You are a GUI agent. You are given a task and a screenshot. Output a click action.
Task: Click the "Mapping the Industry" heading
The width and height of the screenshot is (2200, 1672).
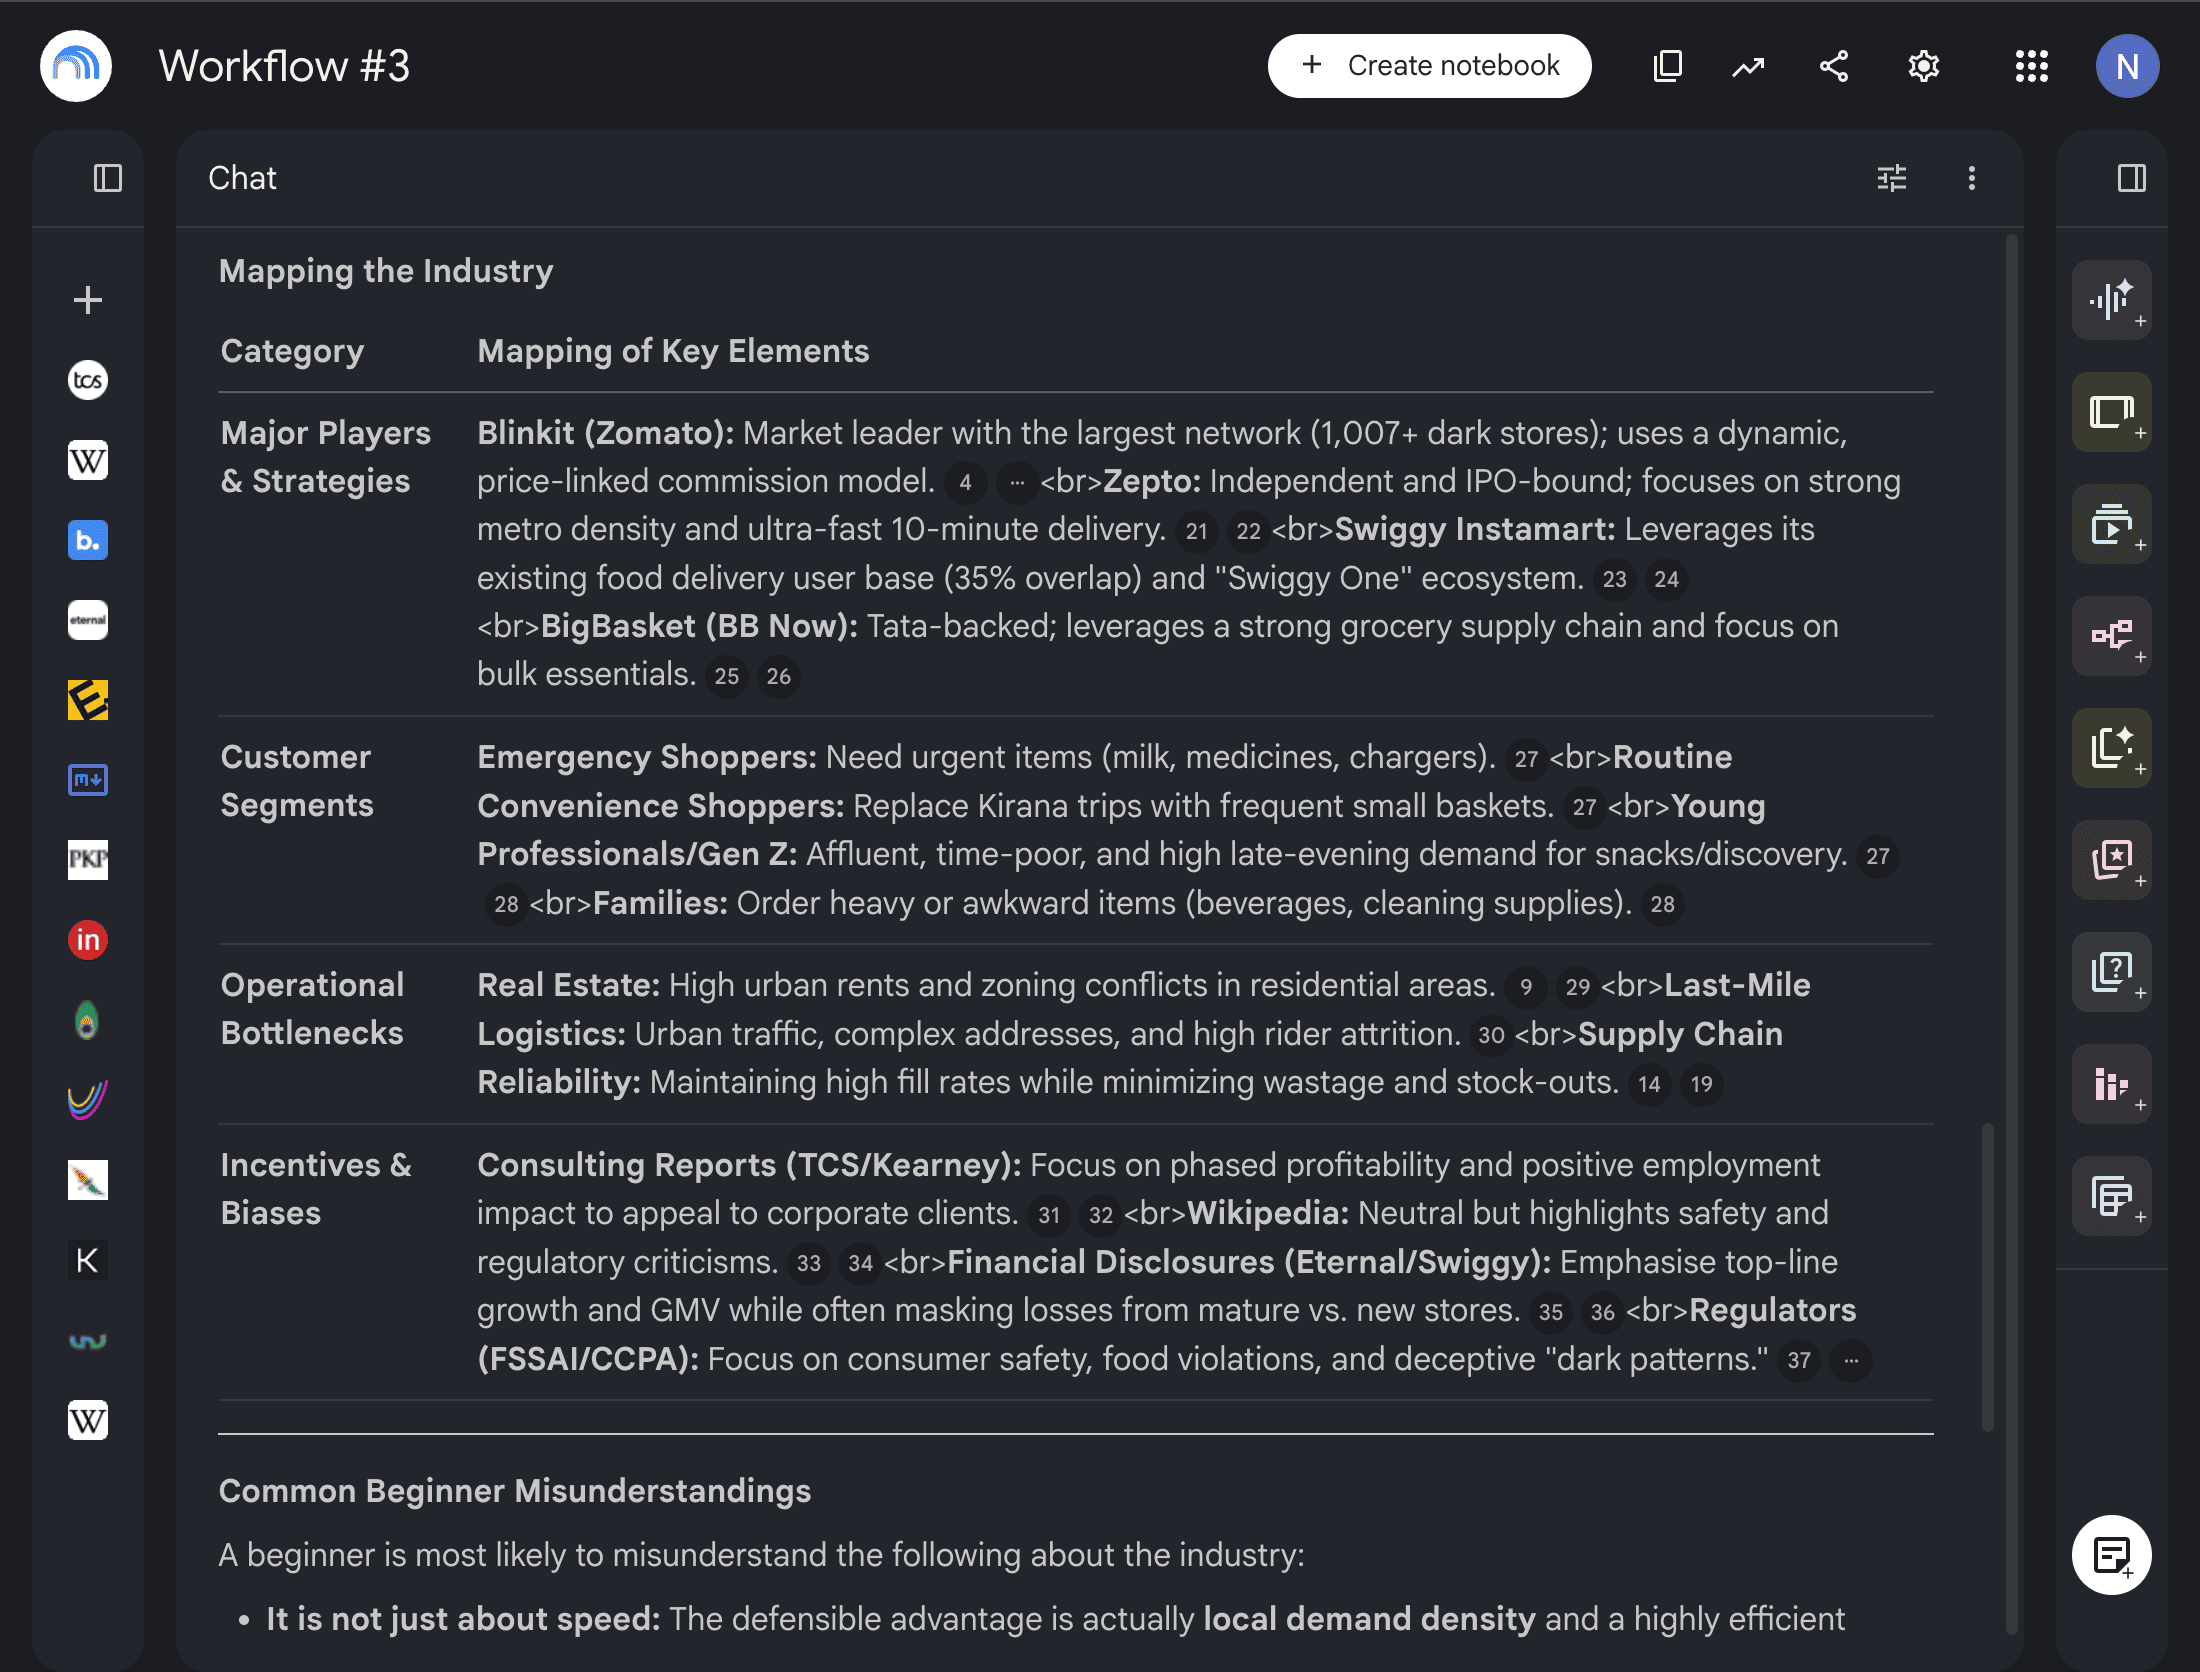pos(386,271)
